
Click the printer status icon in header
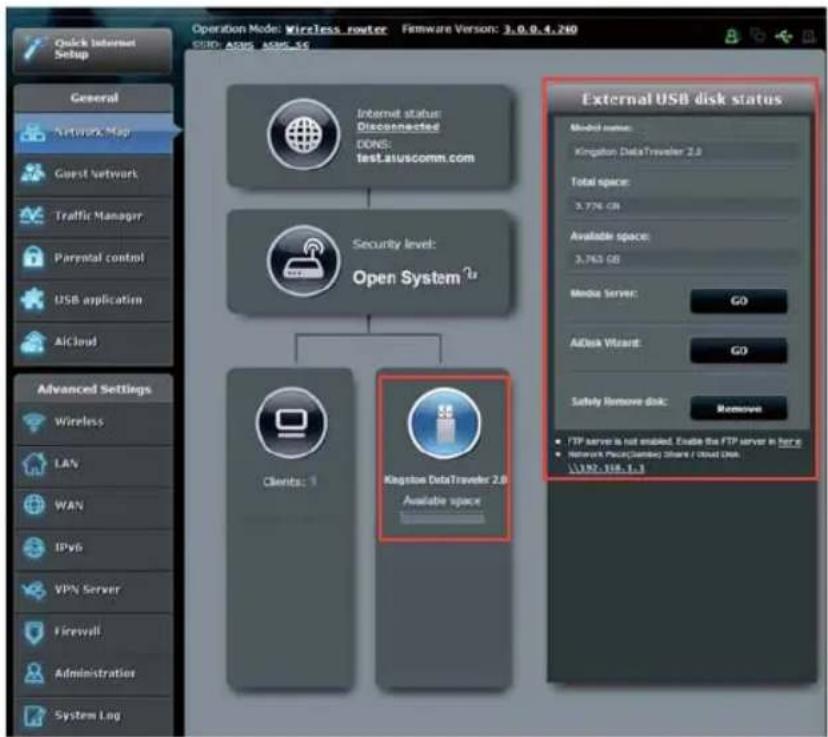[809, 36]
